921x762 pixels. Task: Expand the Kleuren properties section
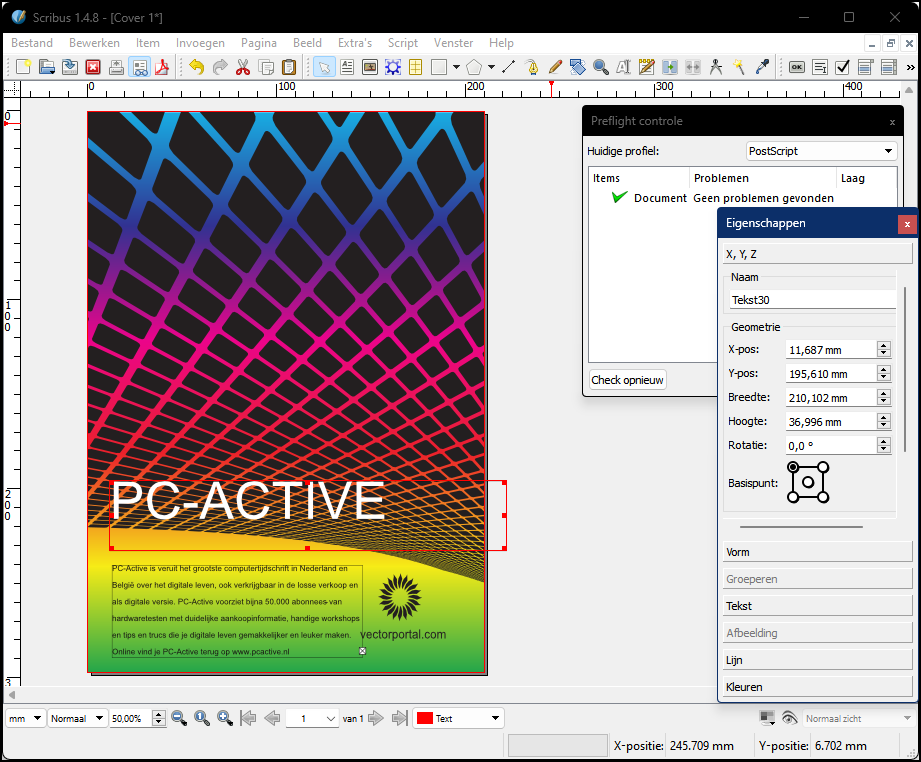817,687
